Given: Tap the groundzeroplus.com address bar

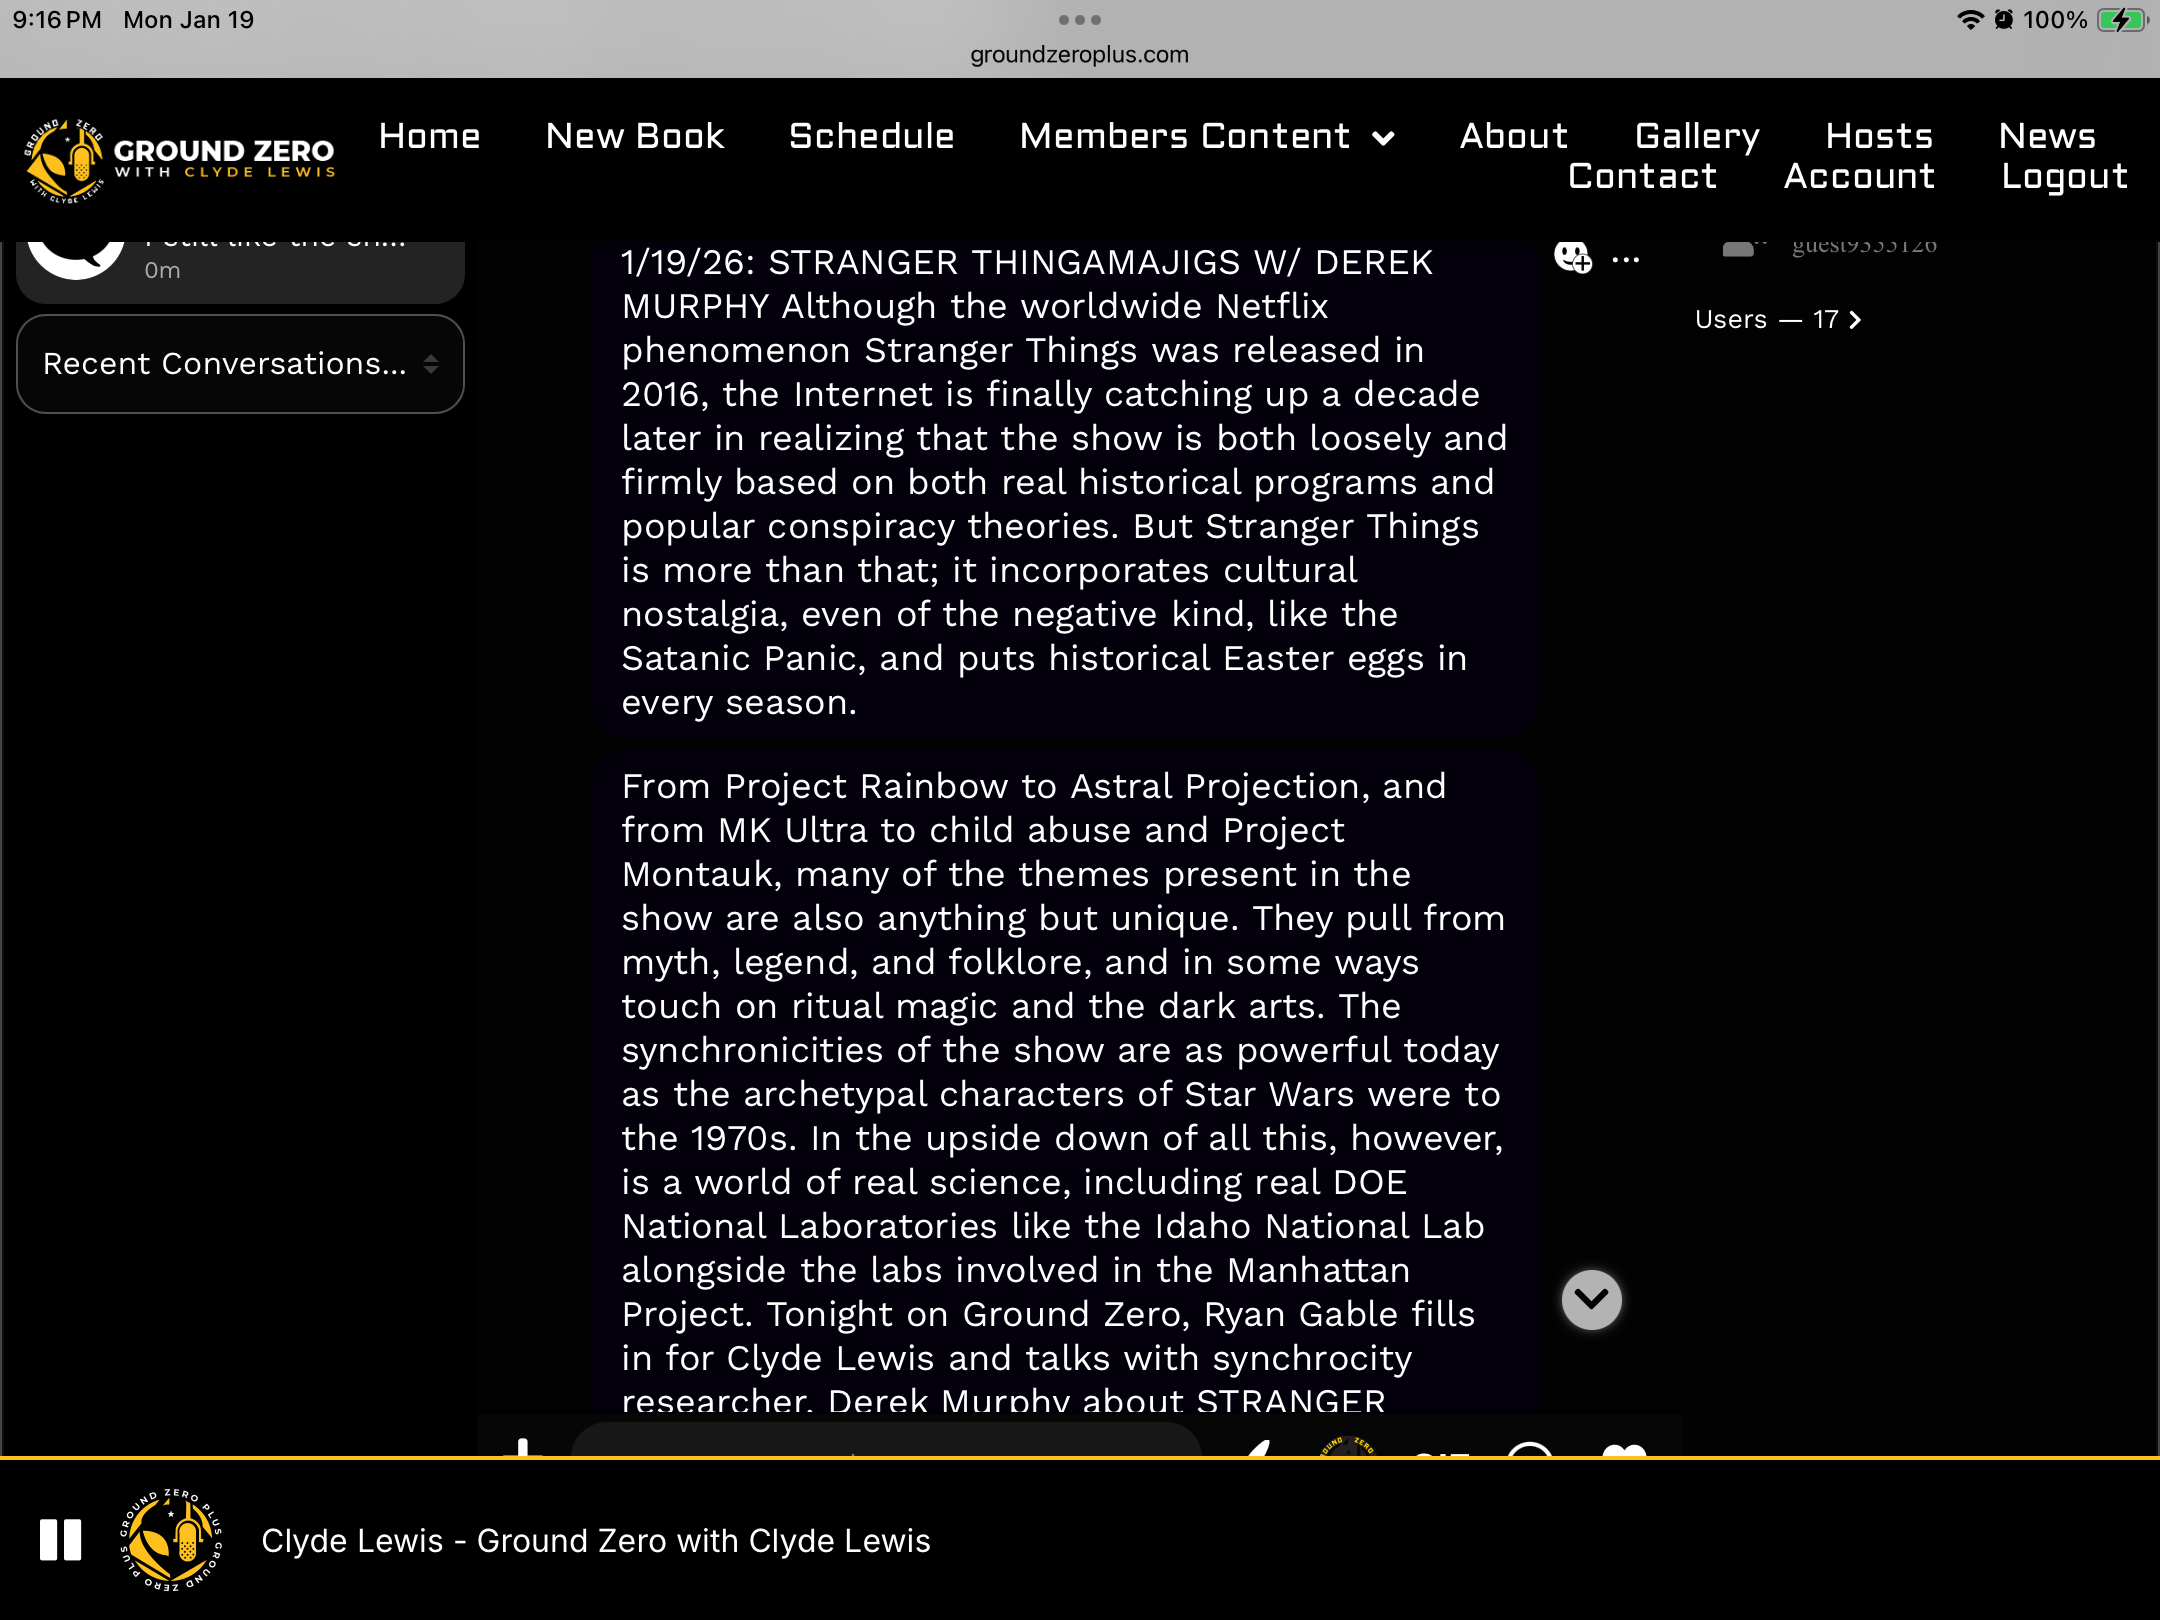Looking at the screenshot, I should point(1079,55).
